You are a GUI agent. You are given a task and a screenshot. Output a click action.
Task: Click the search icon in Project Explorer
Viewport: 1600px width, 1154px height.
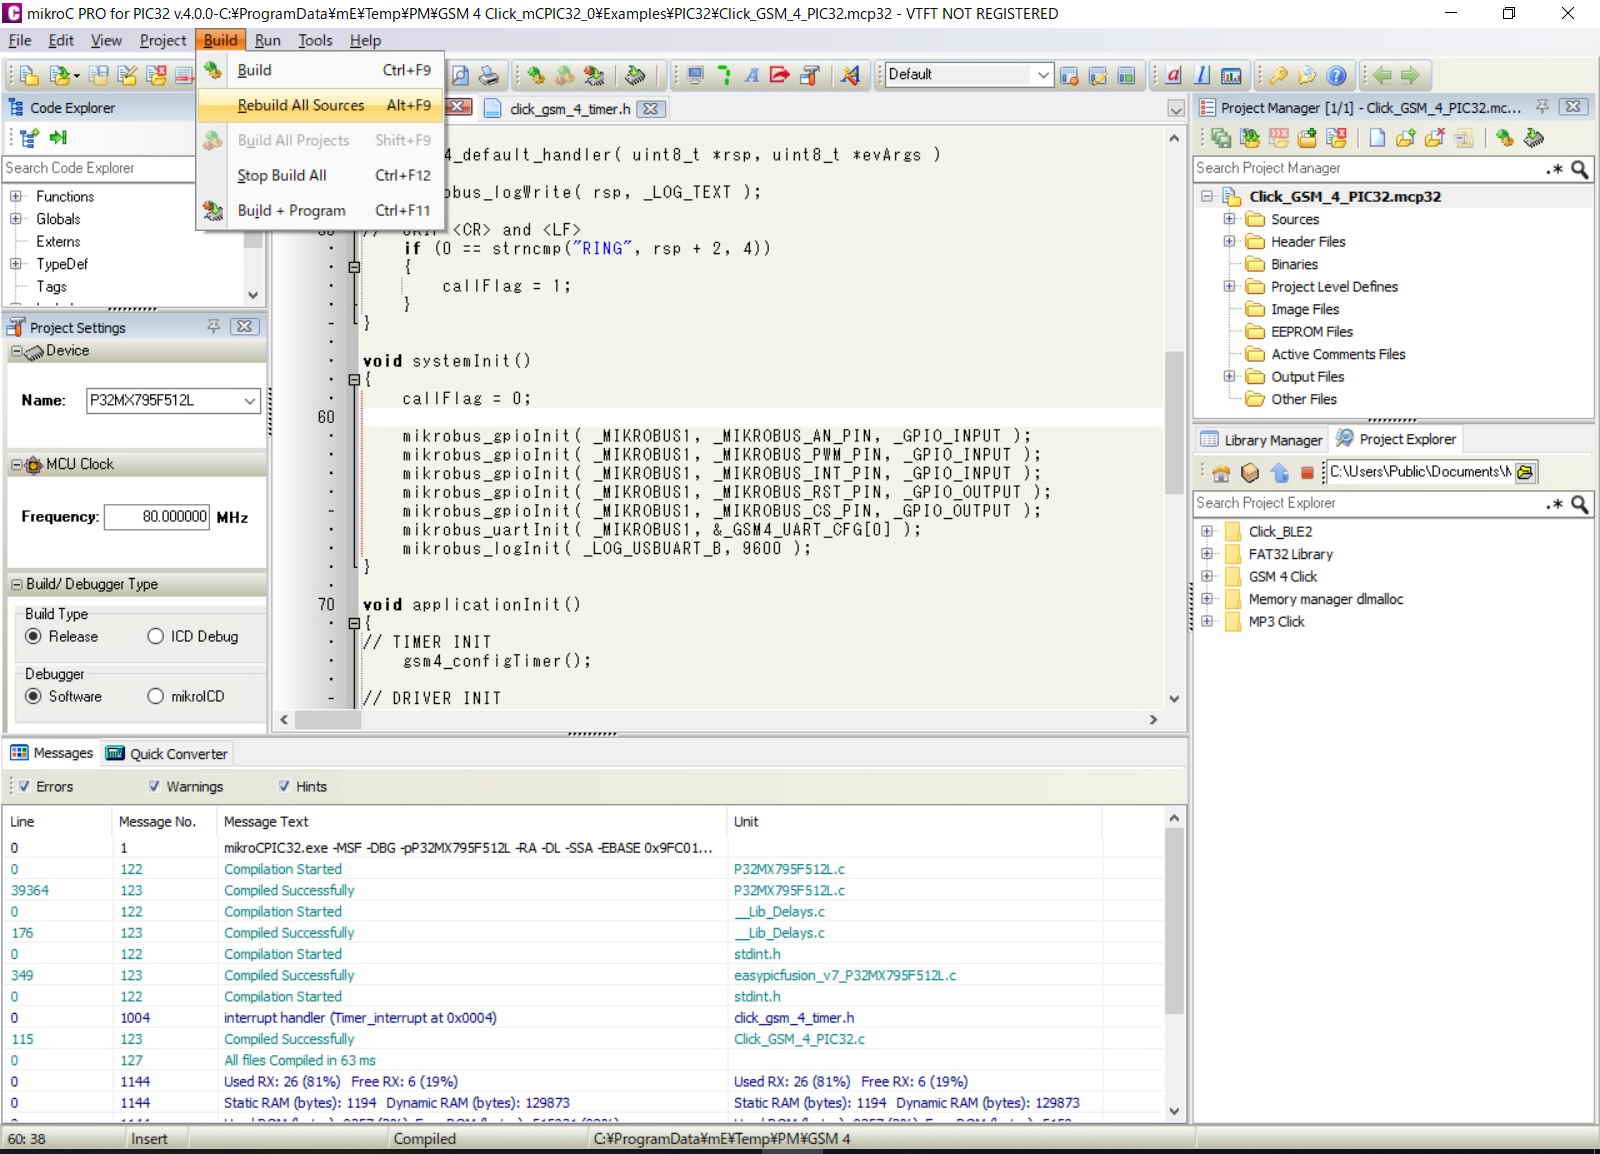click(x=1580, y=504)
